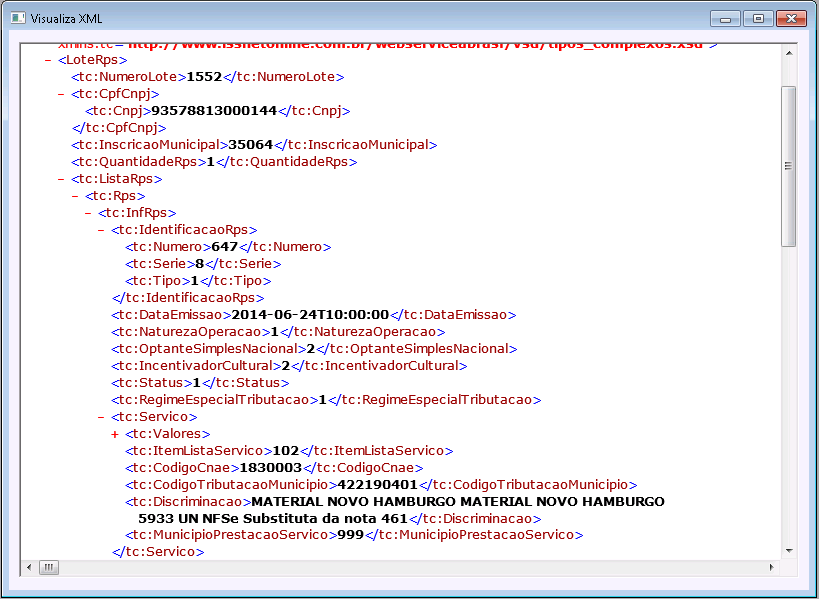Click the Visualiza XML window icon
Screen dimensions: 819x599
[18, 18]
